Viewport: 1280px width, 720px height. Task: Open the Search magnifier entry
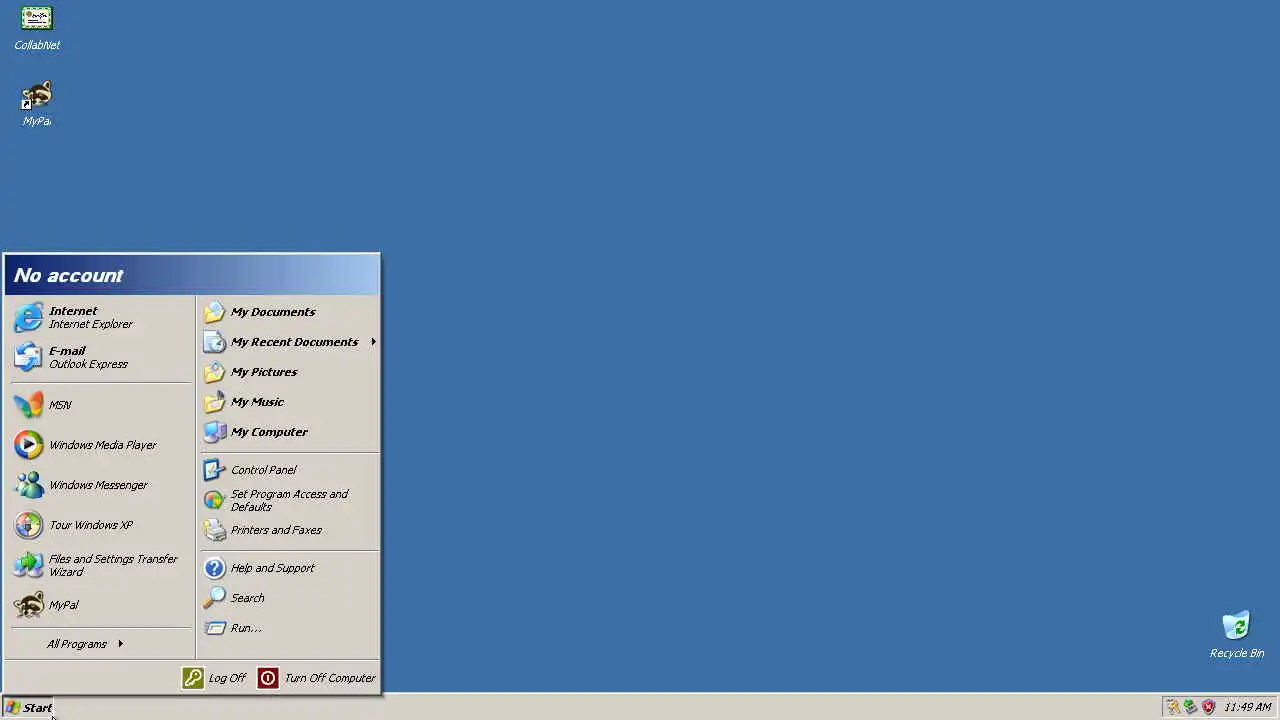(x=289, y=598)
